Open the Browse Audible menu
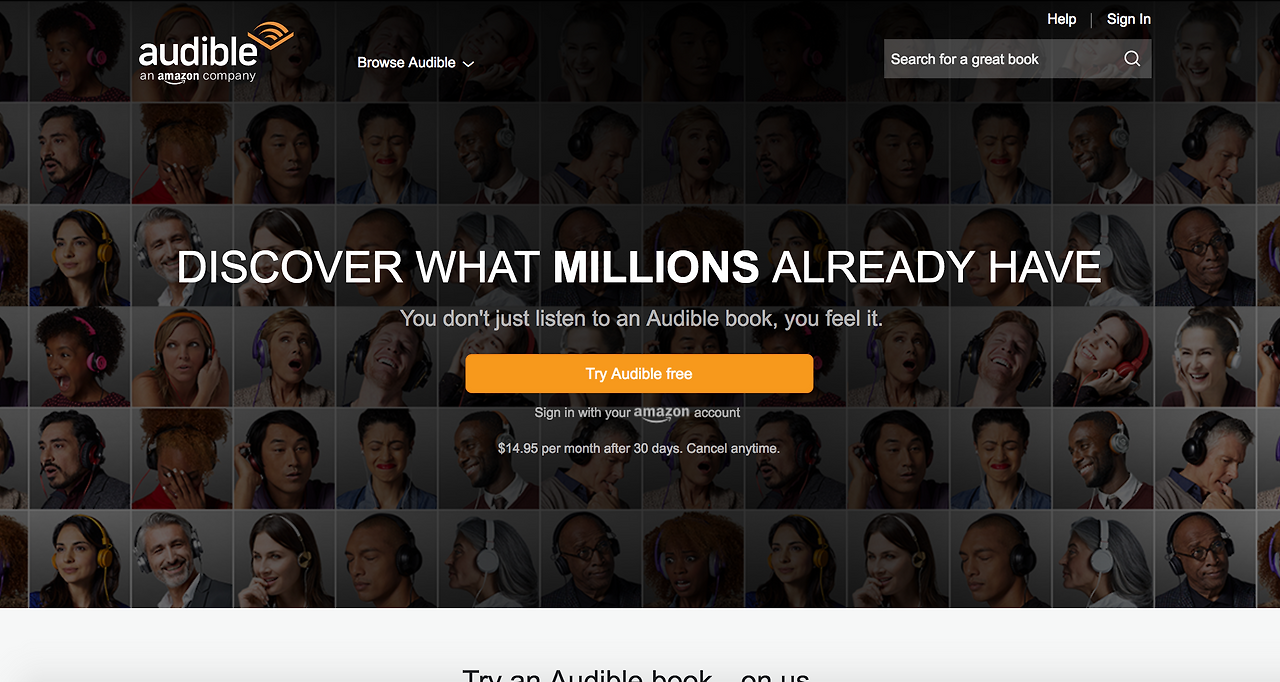 415,62
